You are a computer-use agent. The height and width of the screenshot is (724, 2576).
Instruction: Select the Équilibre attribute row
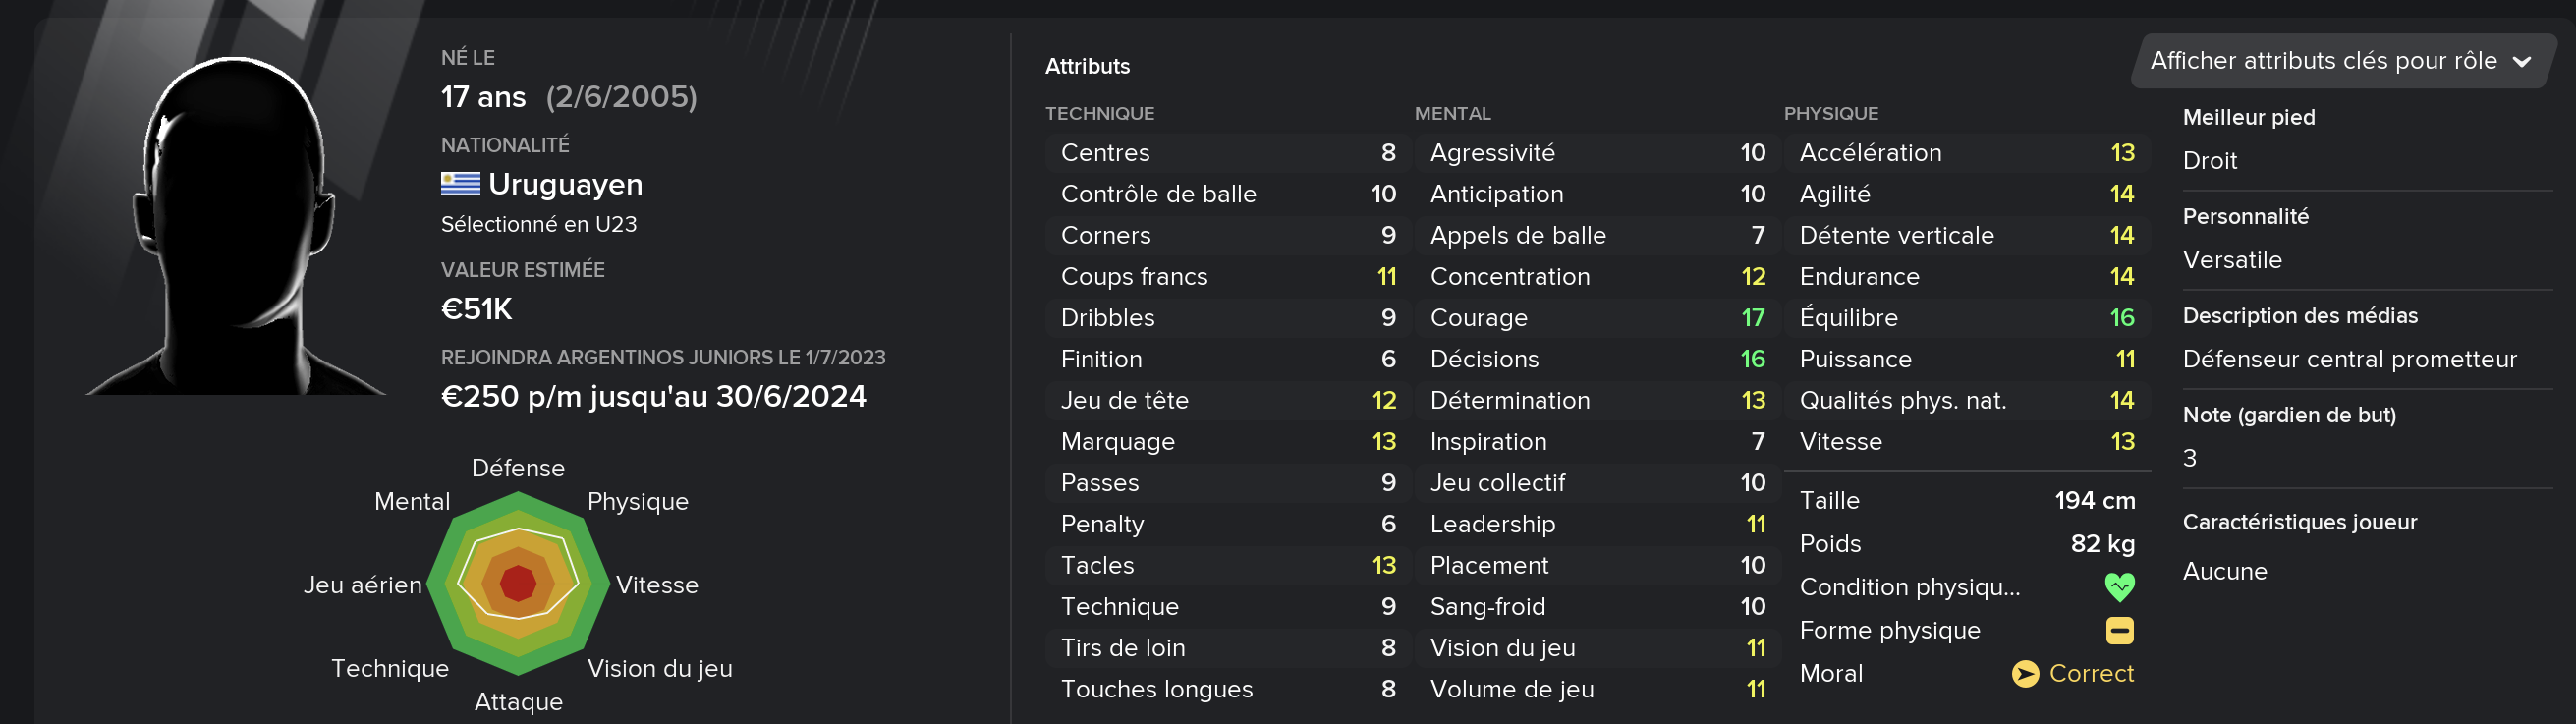[x=1966, y=318]
